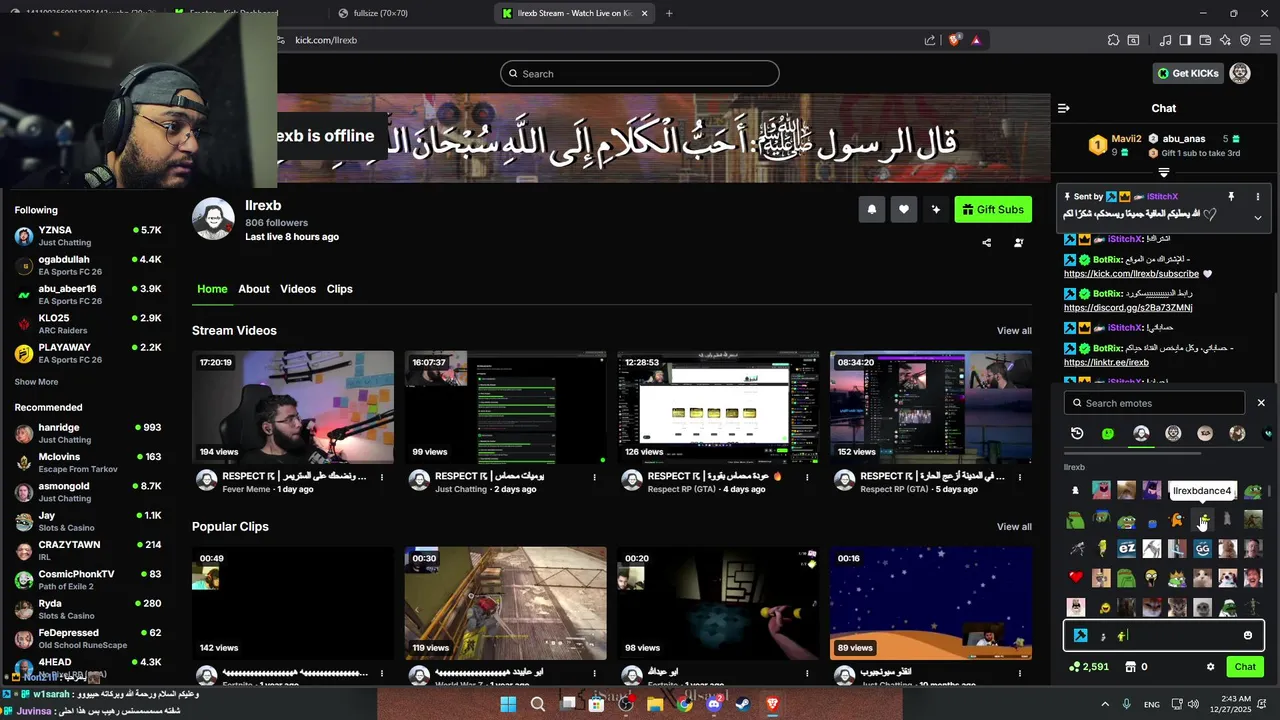Image resolution: width=1280 pixels, height=720 pixels.
Task: Switch to the Clips tab
Action: [x=340, y=289]
